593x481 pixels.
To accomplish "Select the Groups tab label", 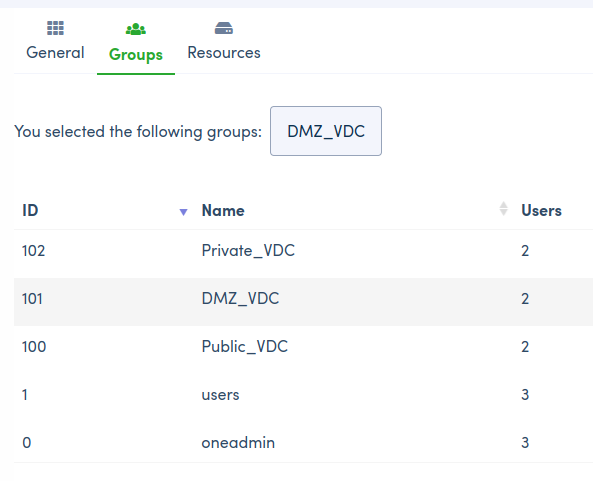I will (136, 54).
